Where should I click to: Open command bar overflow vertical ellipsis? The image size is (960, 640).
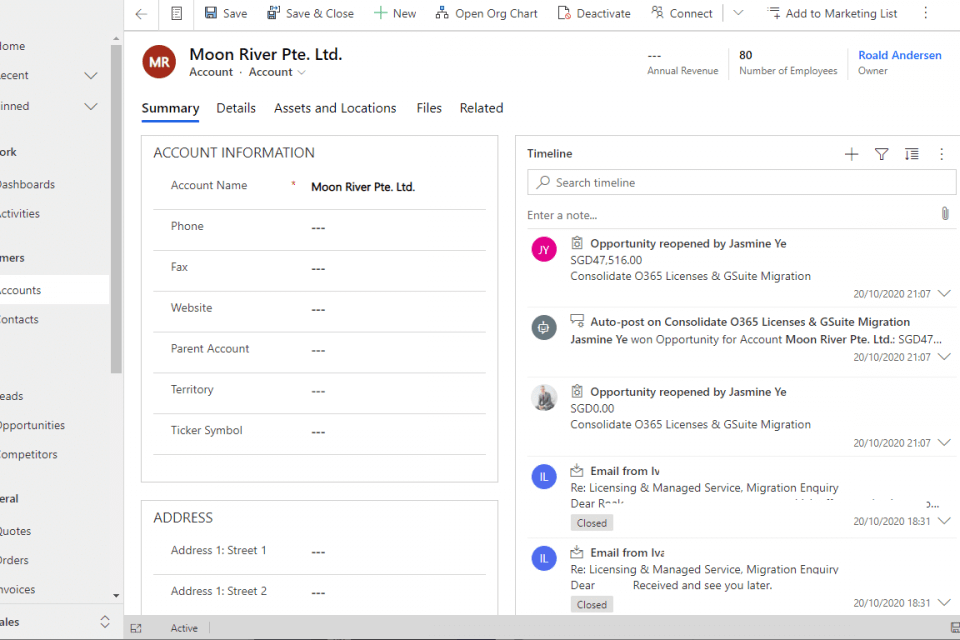click(x=925, y=14)
